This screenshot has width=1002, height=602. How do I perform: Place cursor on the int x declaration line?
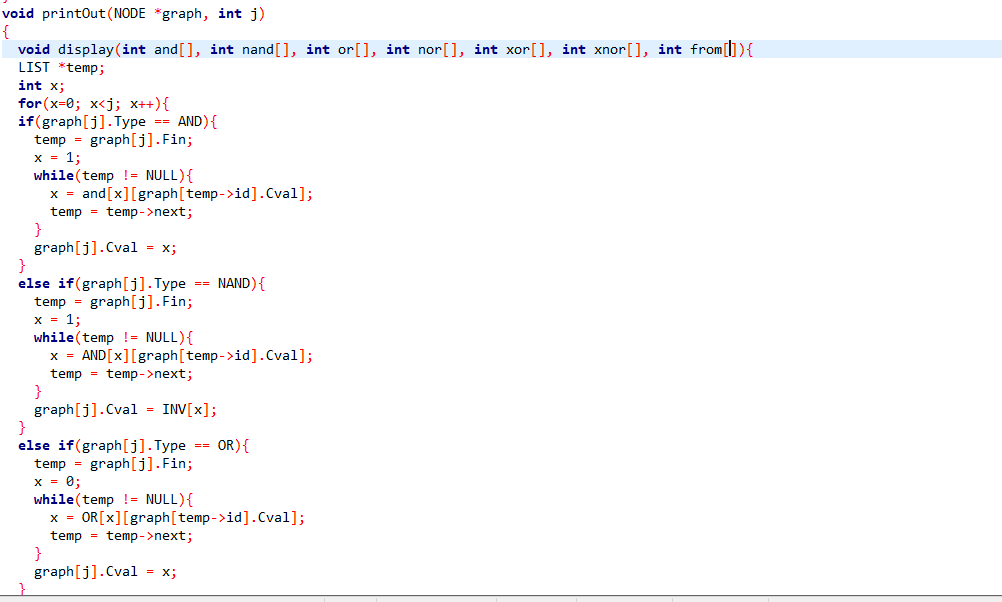coord(33,85)
